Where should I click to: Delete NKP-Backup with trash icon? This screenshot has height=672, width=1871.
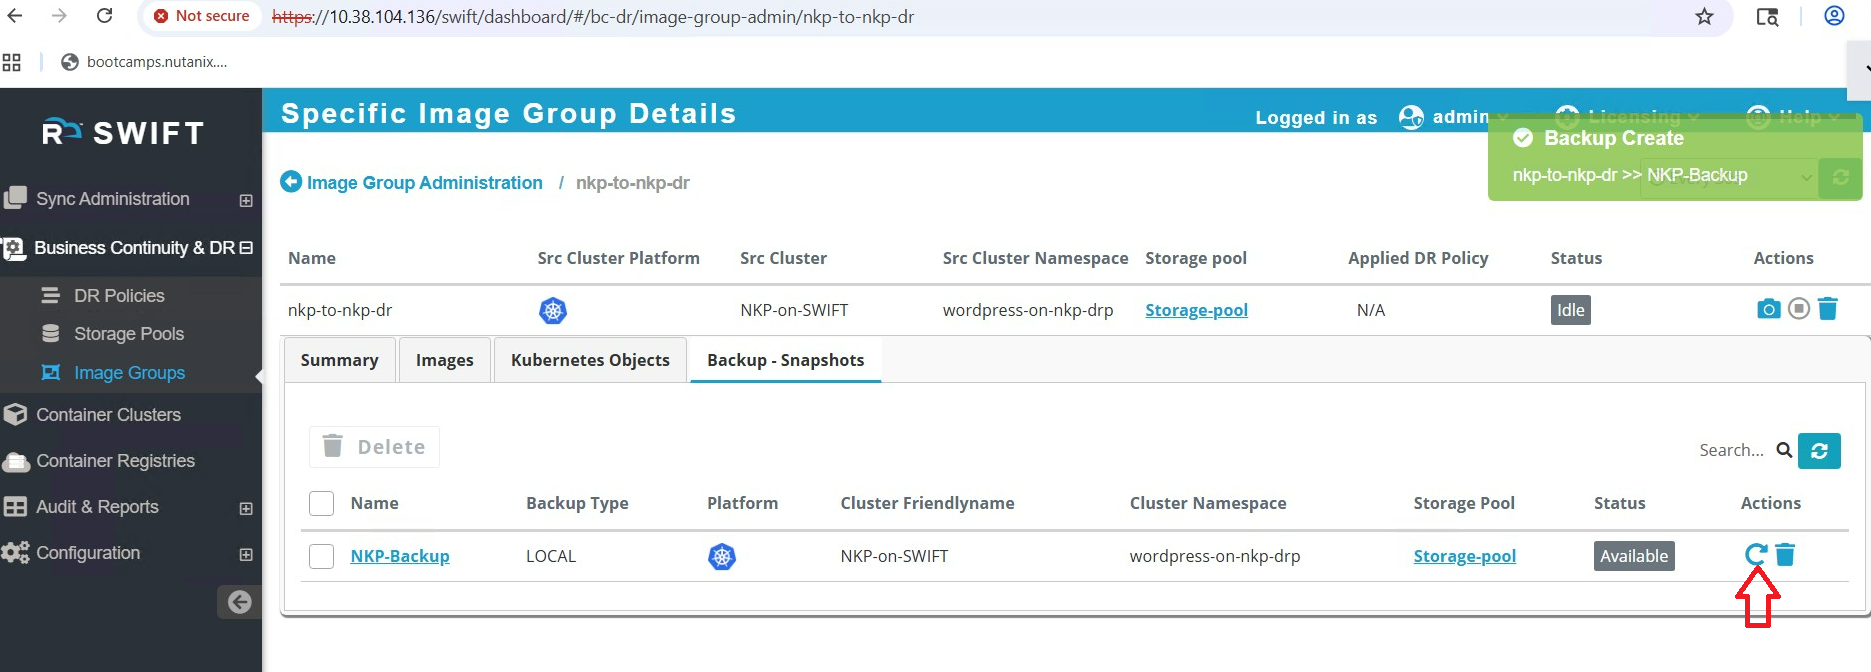coord(1785,554)
